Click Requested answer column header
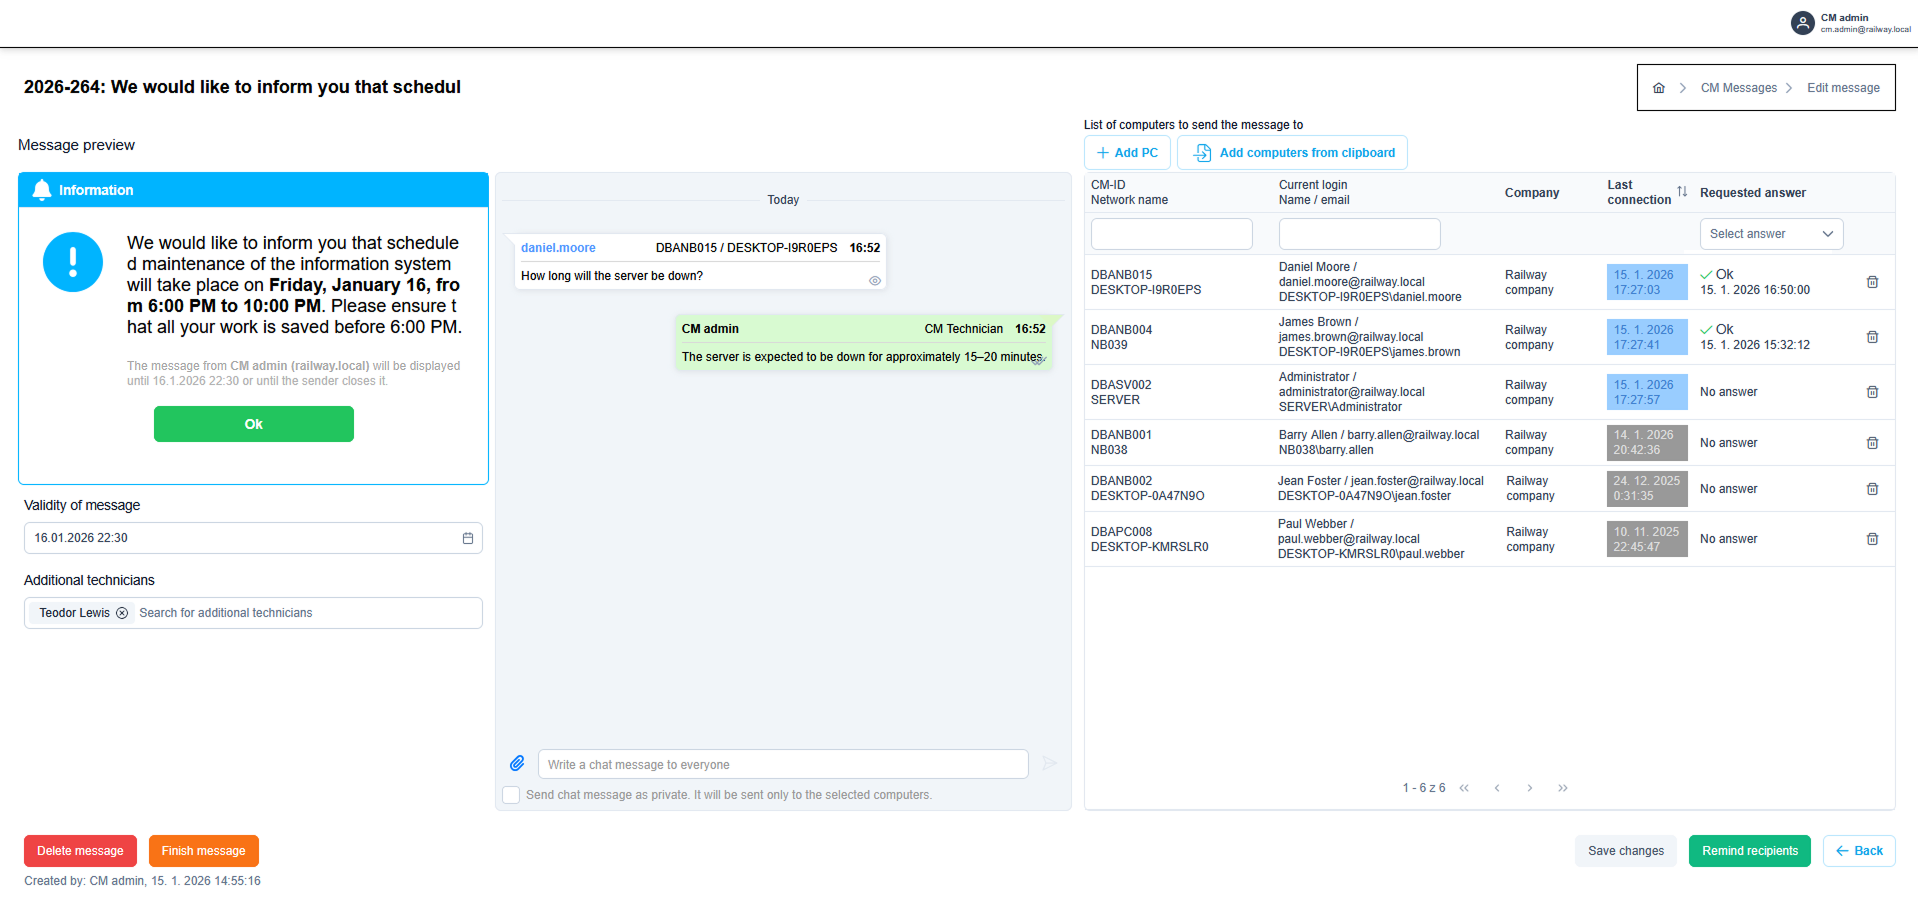 point(1753,193)
